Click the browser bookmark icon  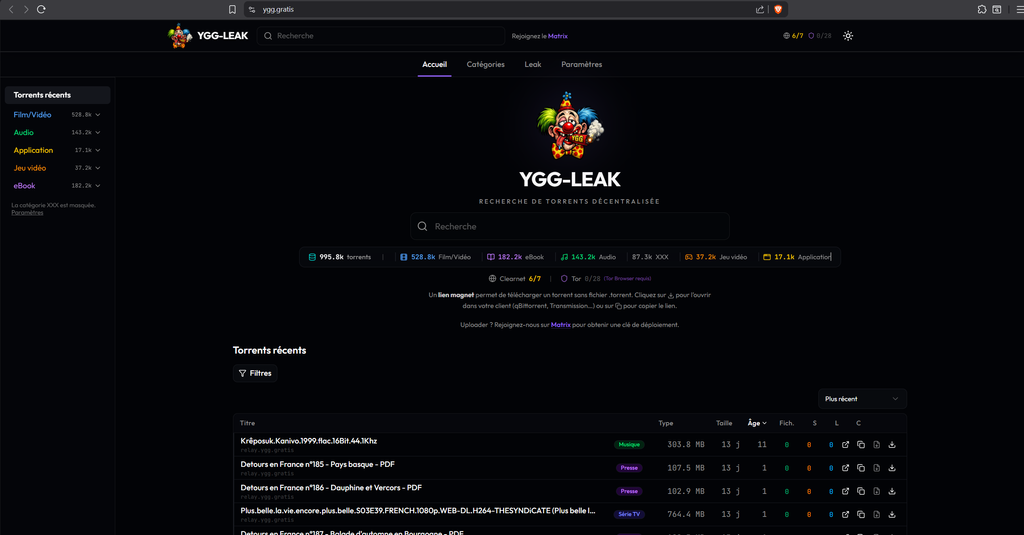232,9
